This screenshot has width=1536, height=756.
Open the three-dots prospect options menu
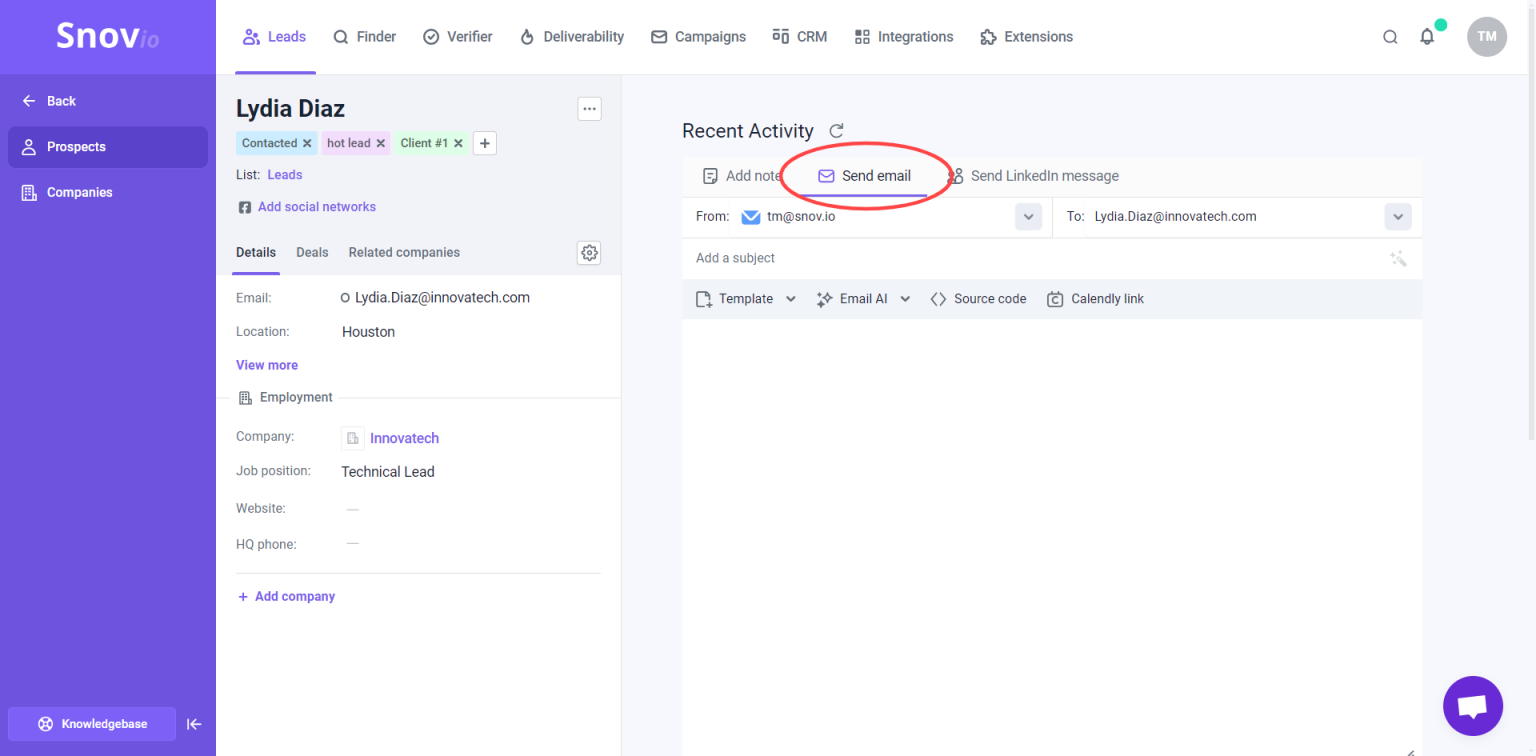pyautogui.click(x=590, y=109)
